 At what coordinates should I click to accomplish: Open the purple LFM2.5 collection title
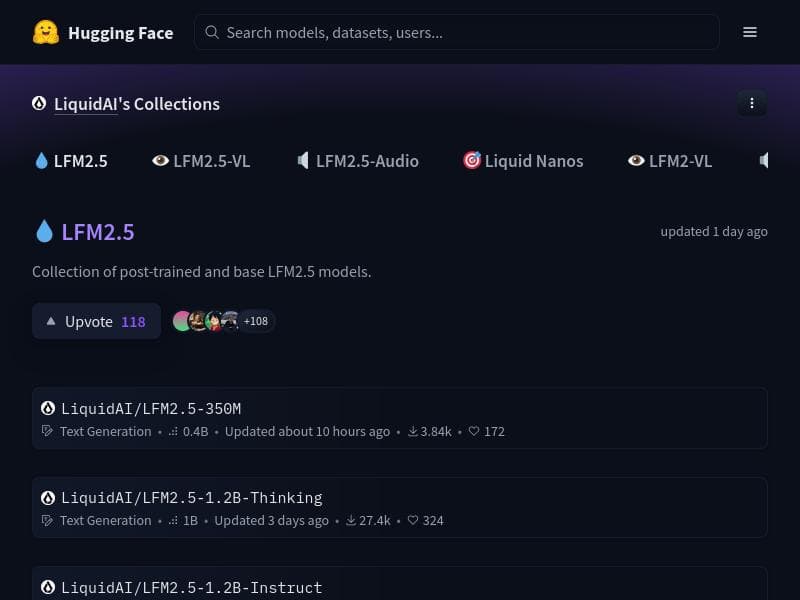click(98, 232)
